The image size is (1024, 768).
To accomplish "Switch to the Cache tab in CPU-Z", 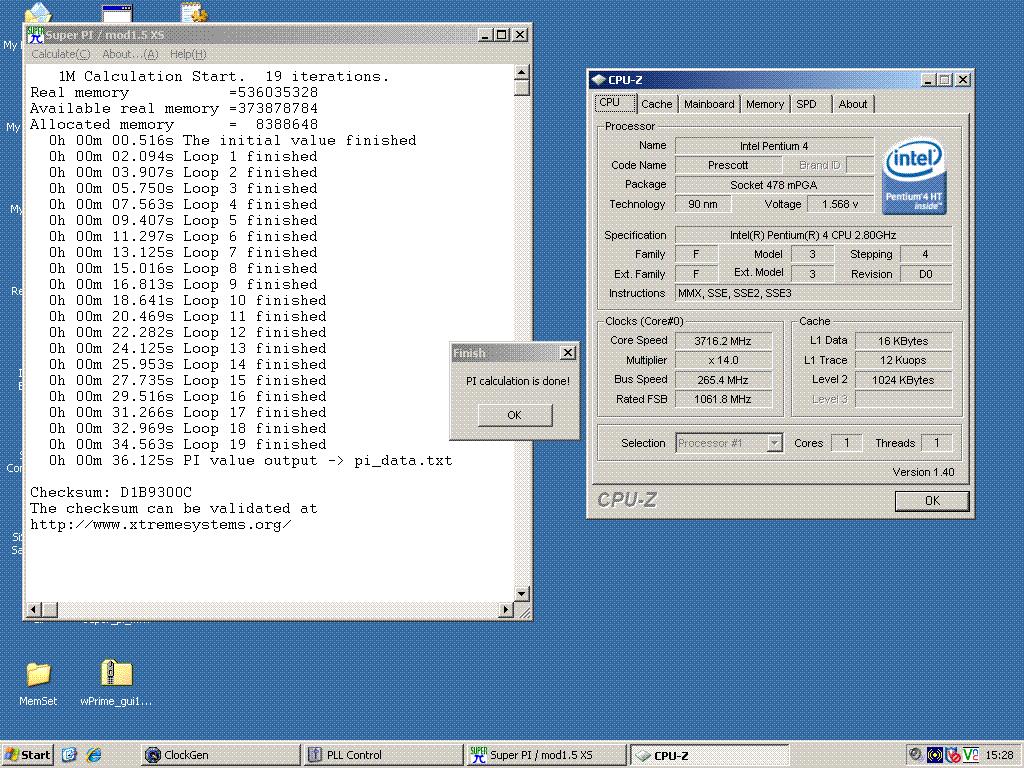I will (x=656, y=104).
